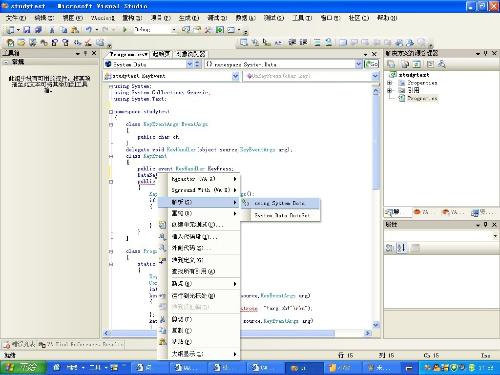Viewport: 500px width, 375px height.
Task: Expand the Properties node in Solution Explorer
Action: point(389,83)
